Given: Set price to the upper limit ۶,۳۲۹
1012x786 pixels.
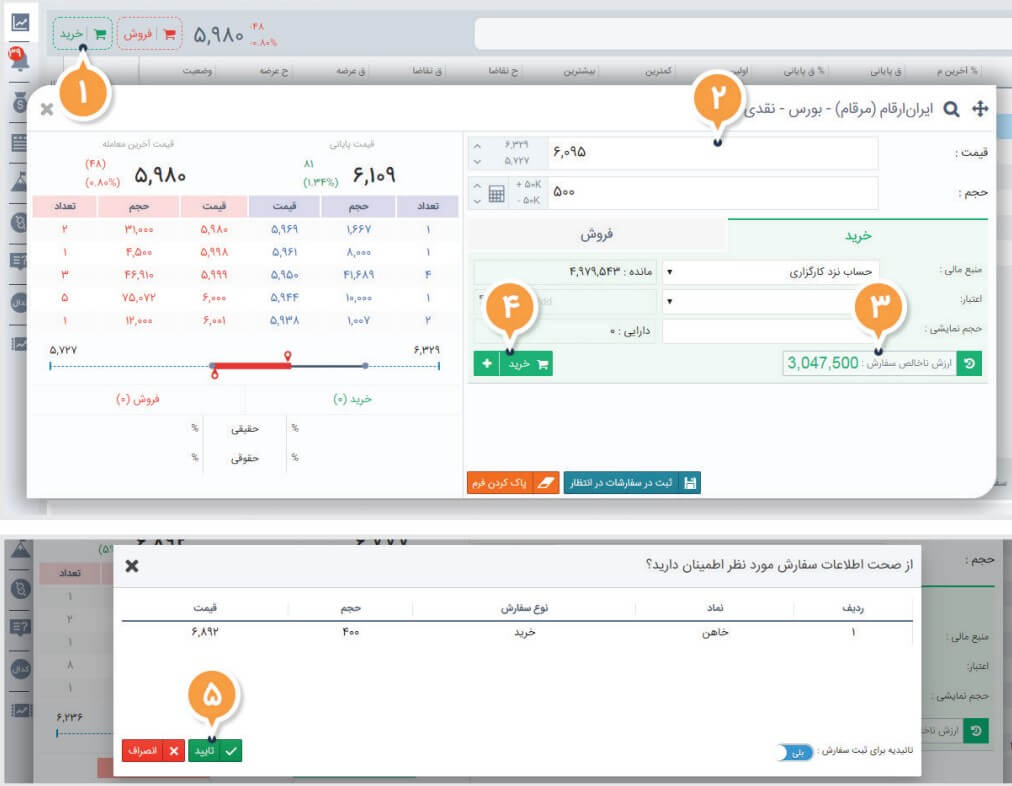Looking at the screenshot, I should [x=516, y=145].
